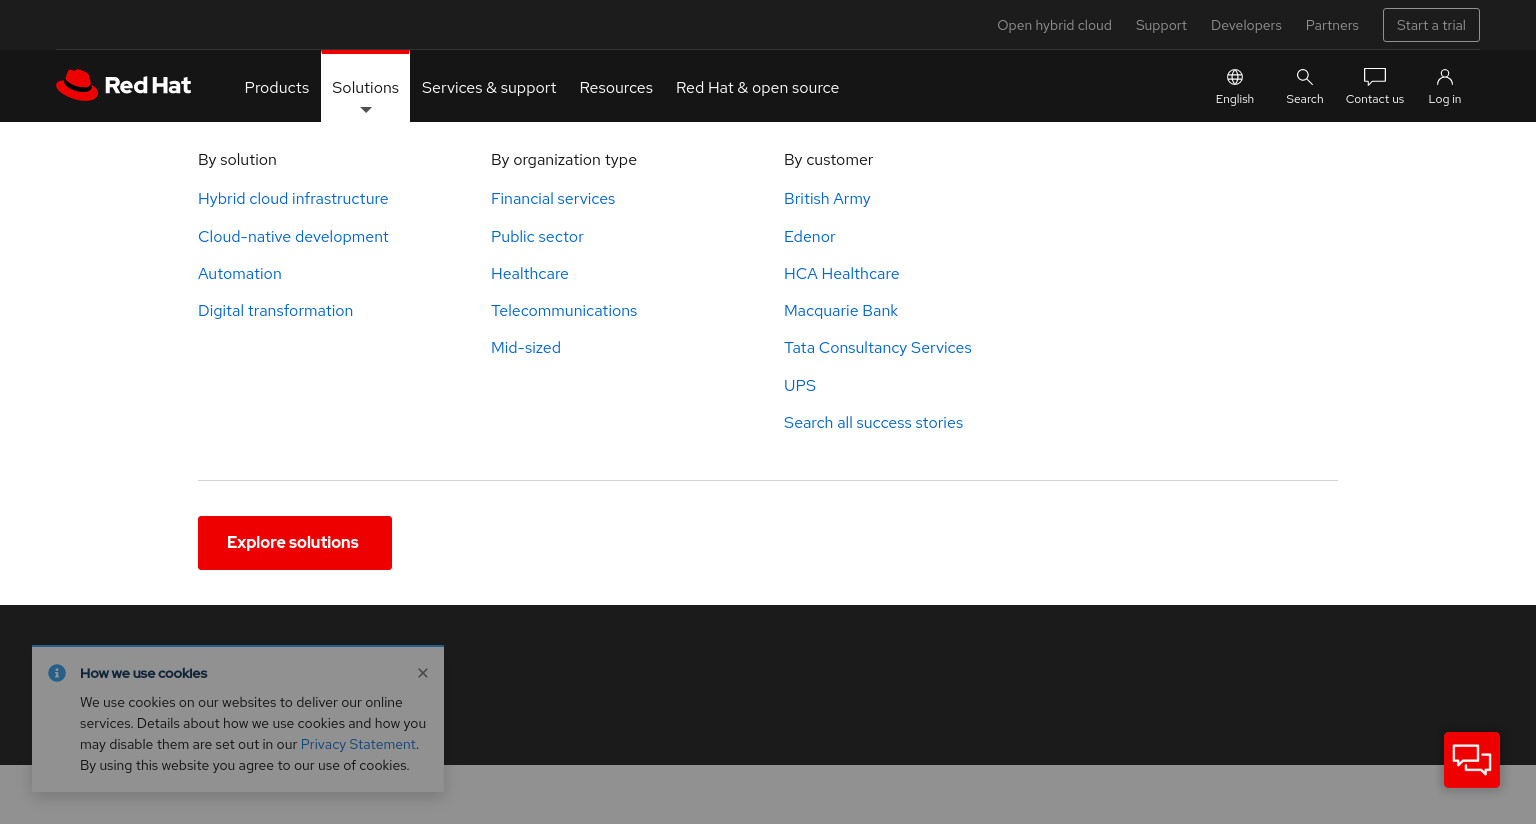
Task: Click the 'How we use cookies' heading
Action: click(x=144, y=673)
